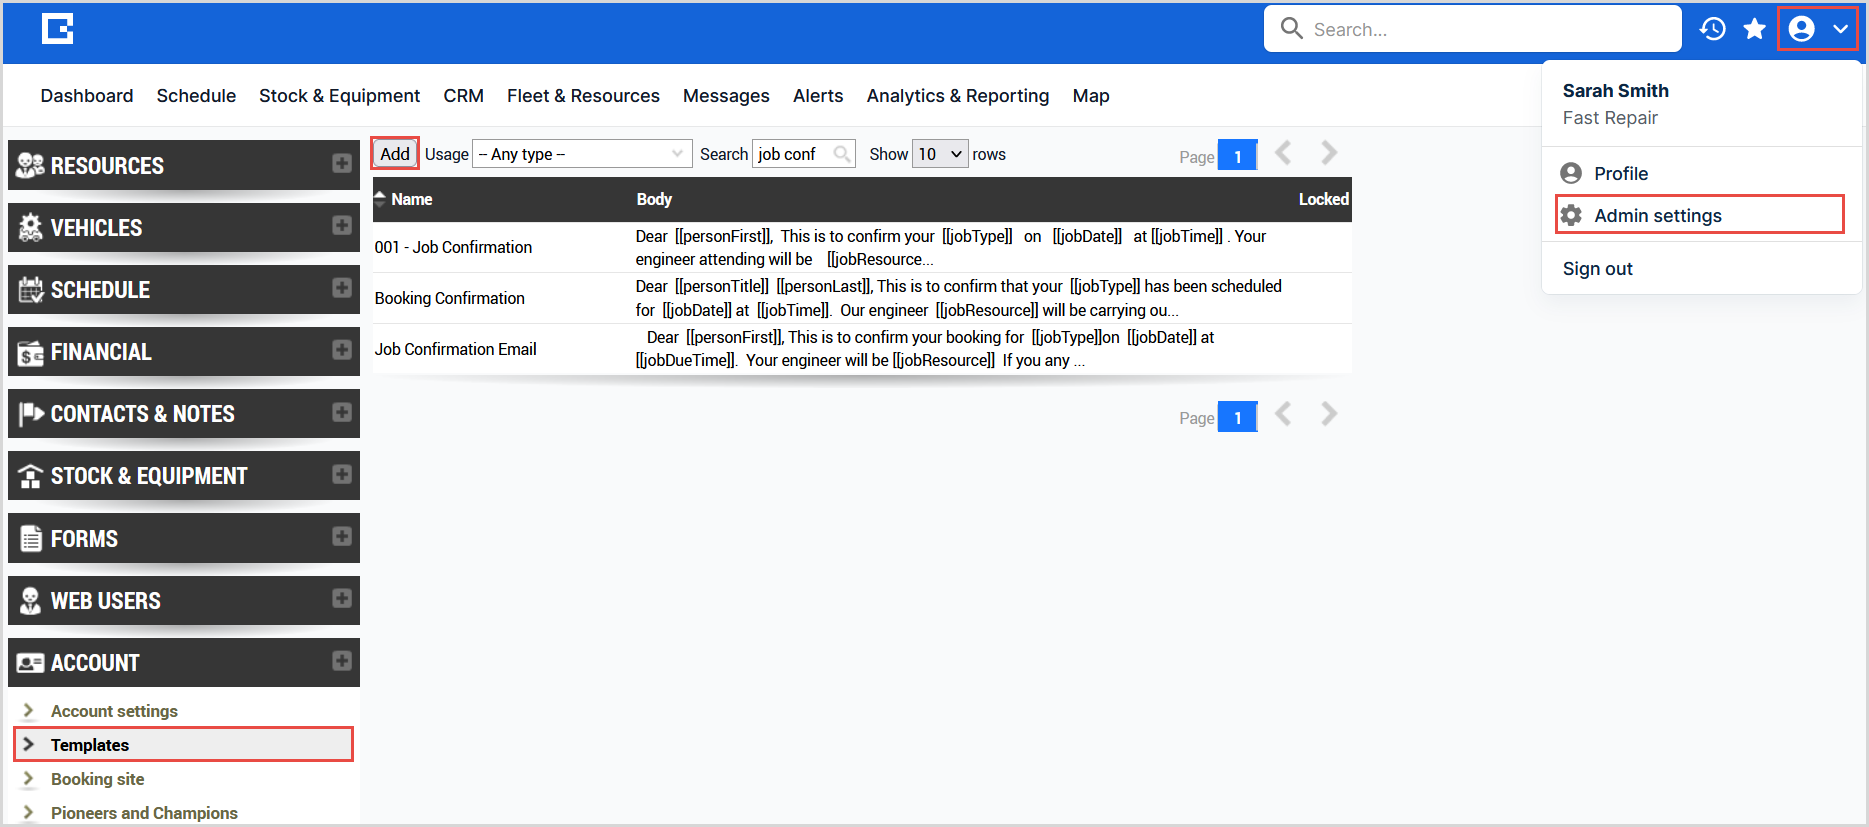Expand the Vehicles sidebar section
The width and height of the screenshot is (1869, 827).
(341, 226)
